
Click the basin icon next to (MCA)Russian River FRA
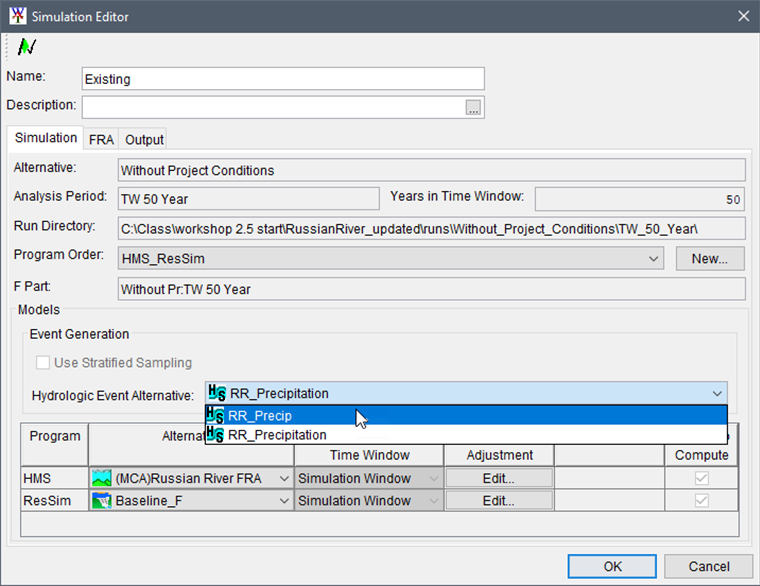pyautogui.click(x=102, y=478)
